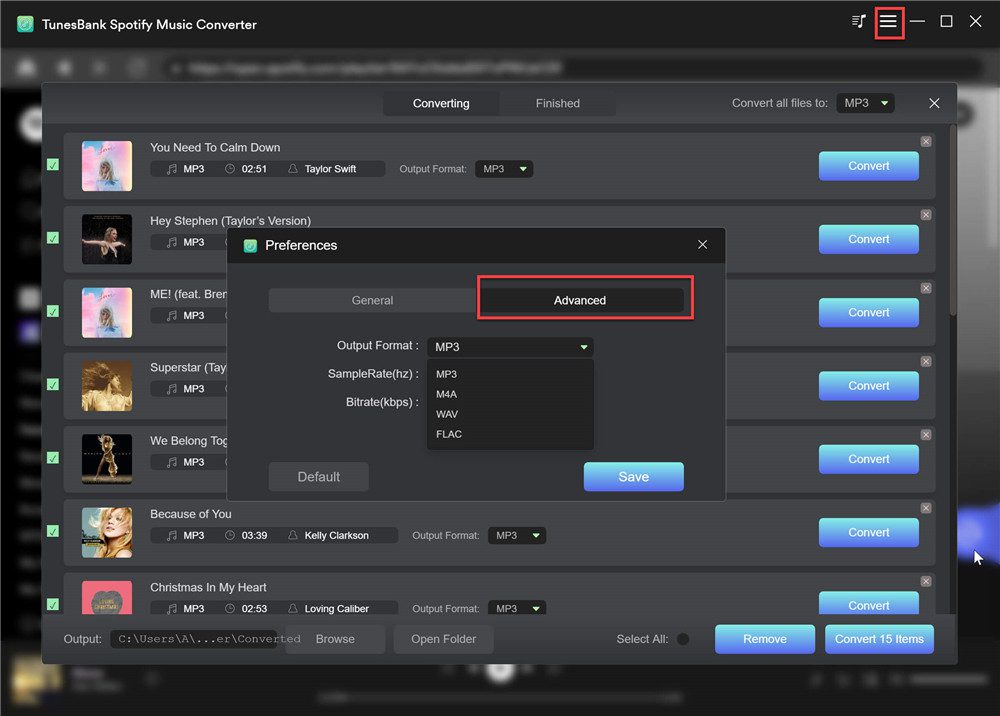Convert You Need To Calm Down
Screen dimensions: 1000x716
tap(869, 166)
